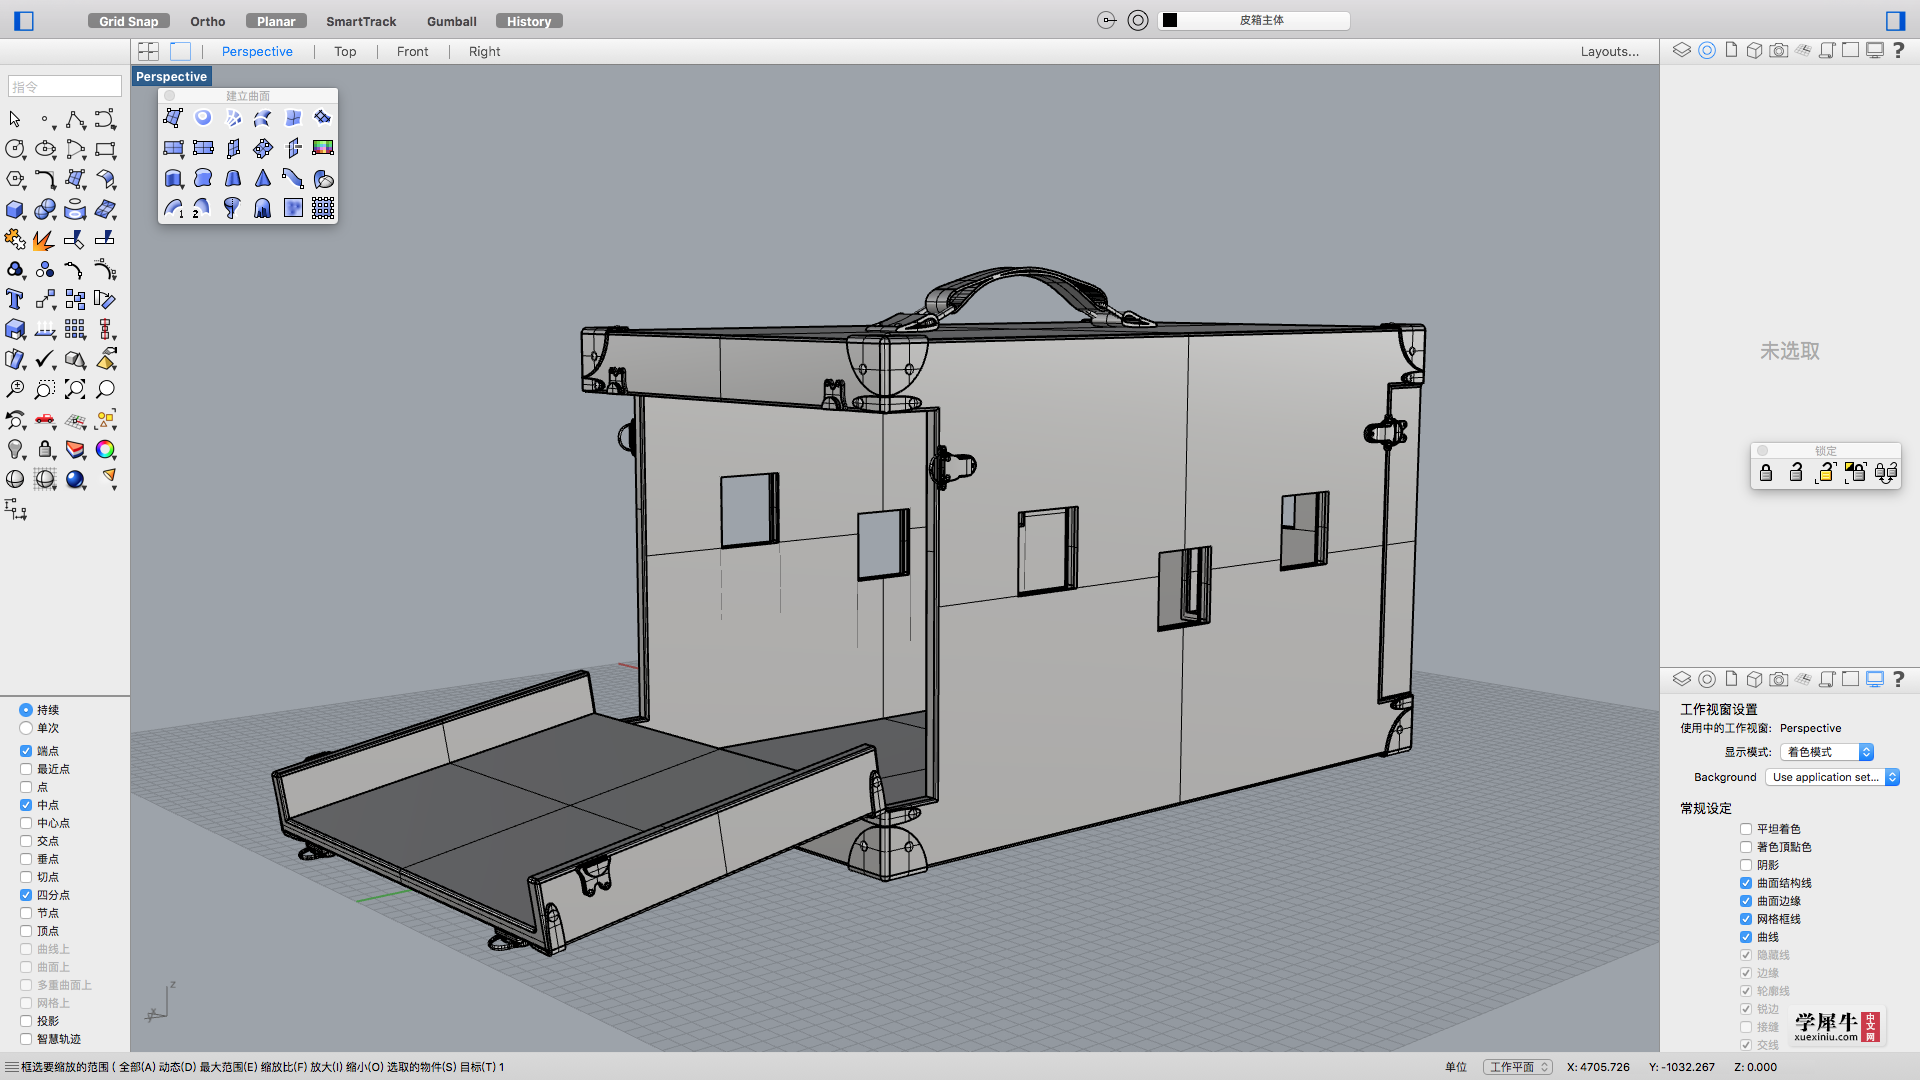Uncheck the 中点 snap option

[26, 805]
